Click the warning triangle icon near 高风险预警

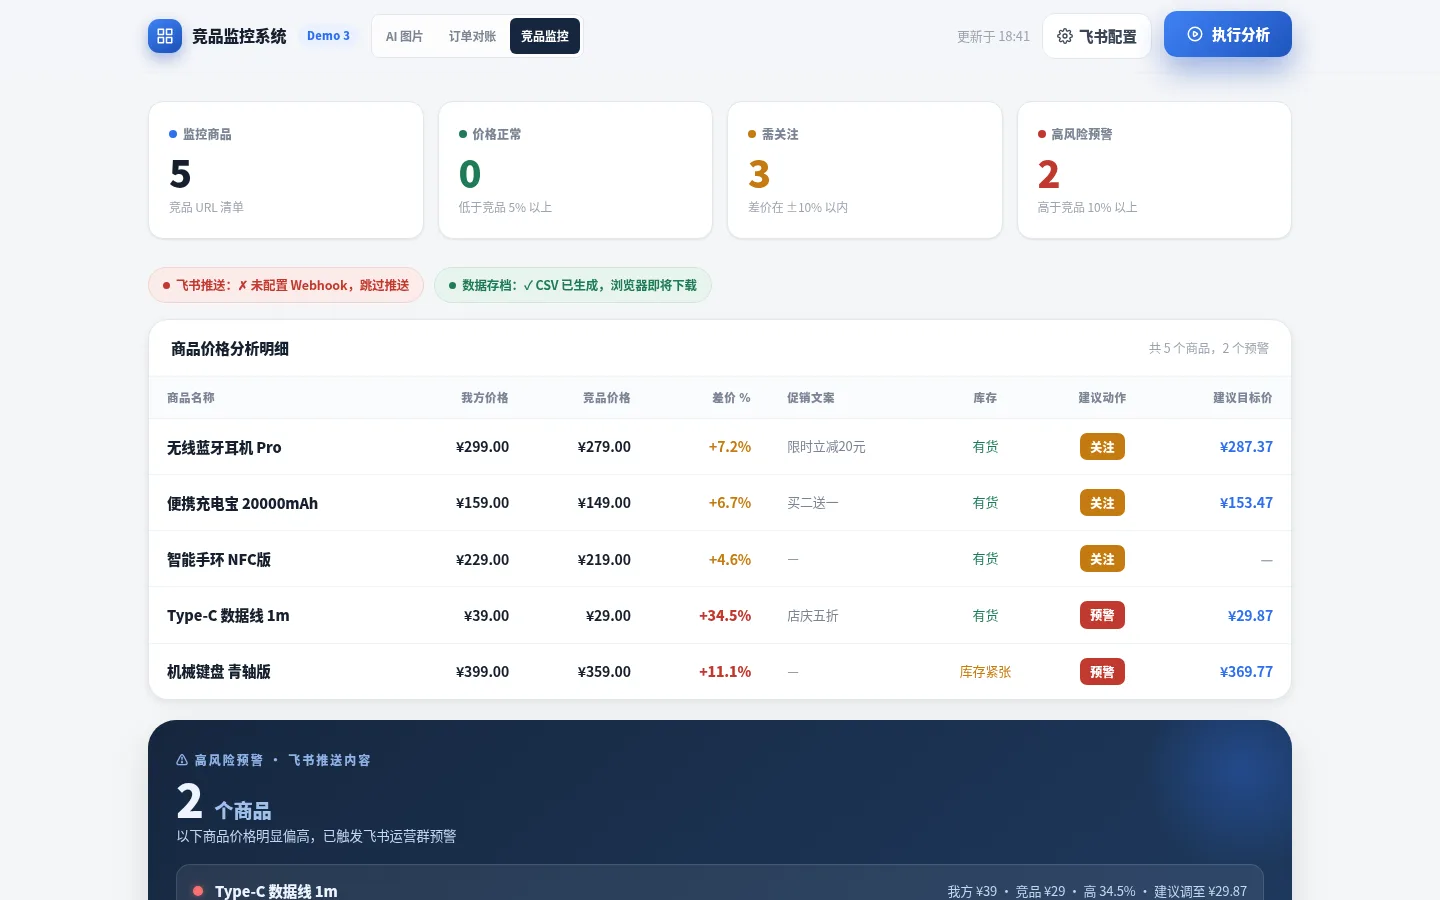[182, 760]
